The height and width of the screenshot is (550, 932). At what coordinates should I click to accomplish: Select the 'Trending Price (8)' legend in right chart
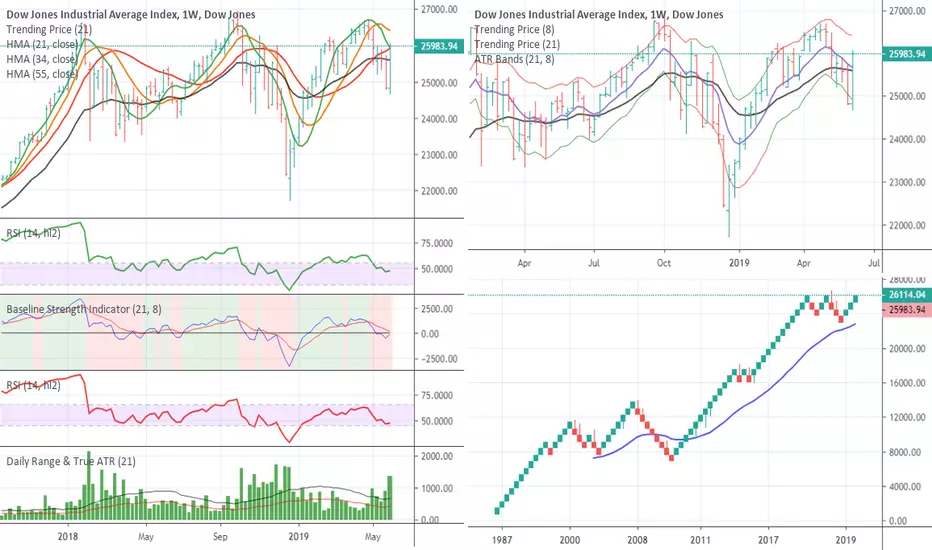(x=514, y=29)
